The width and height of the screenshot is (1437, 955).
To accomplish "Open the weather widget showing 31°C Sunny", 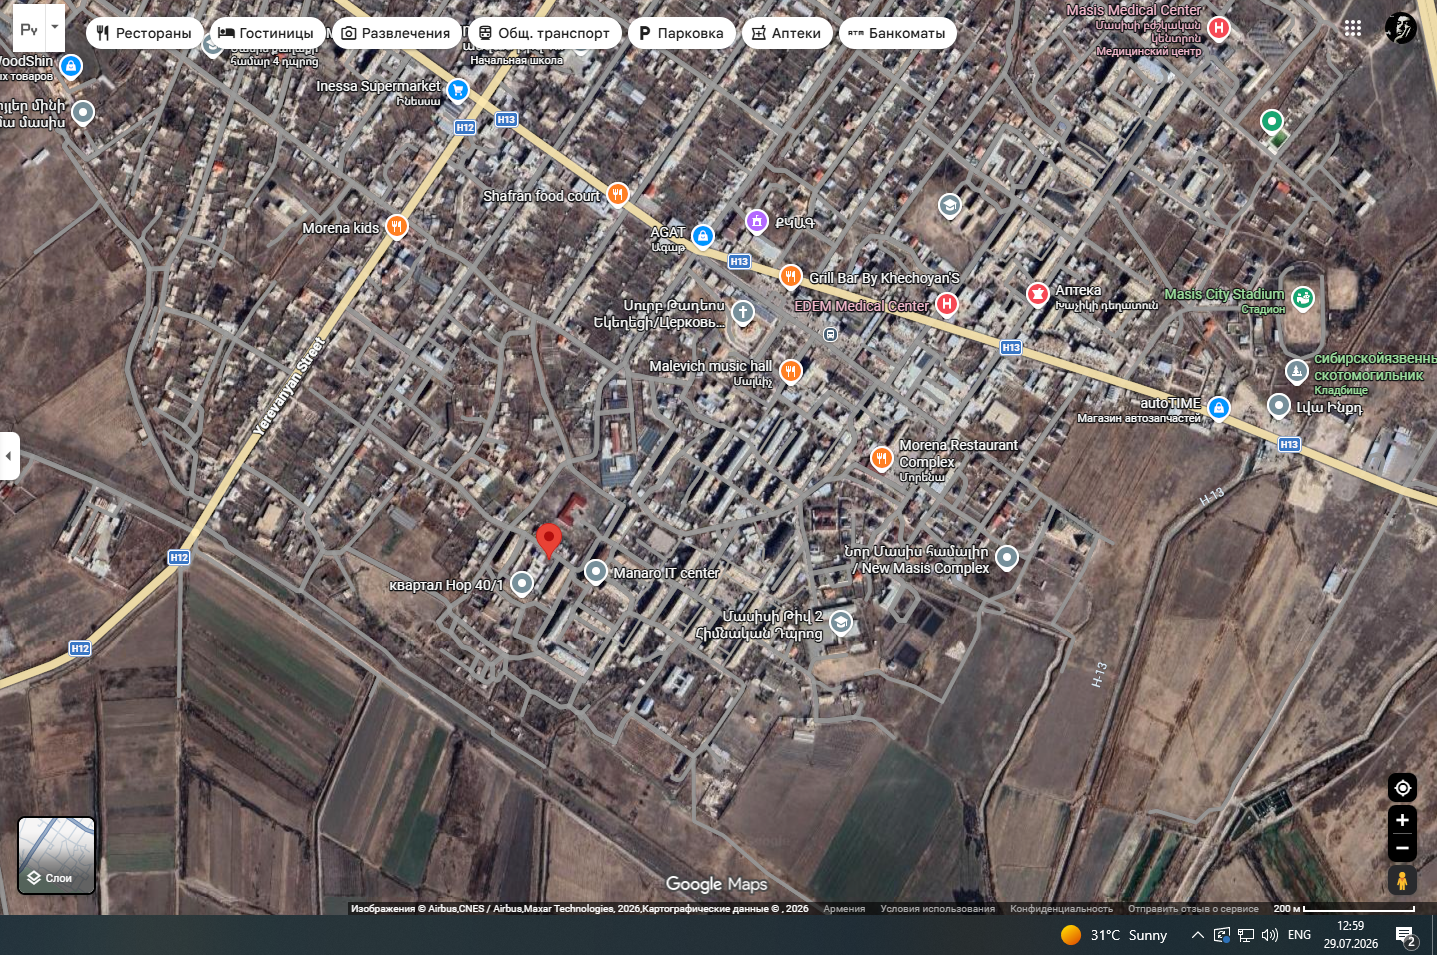I will [1114, 935].
